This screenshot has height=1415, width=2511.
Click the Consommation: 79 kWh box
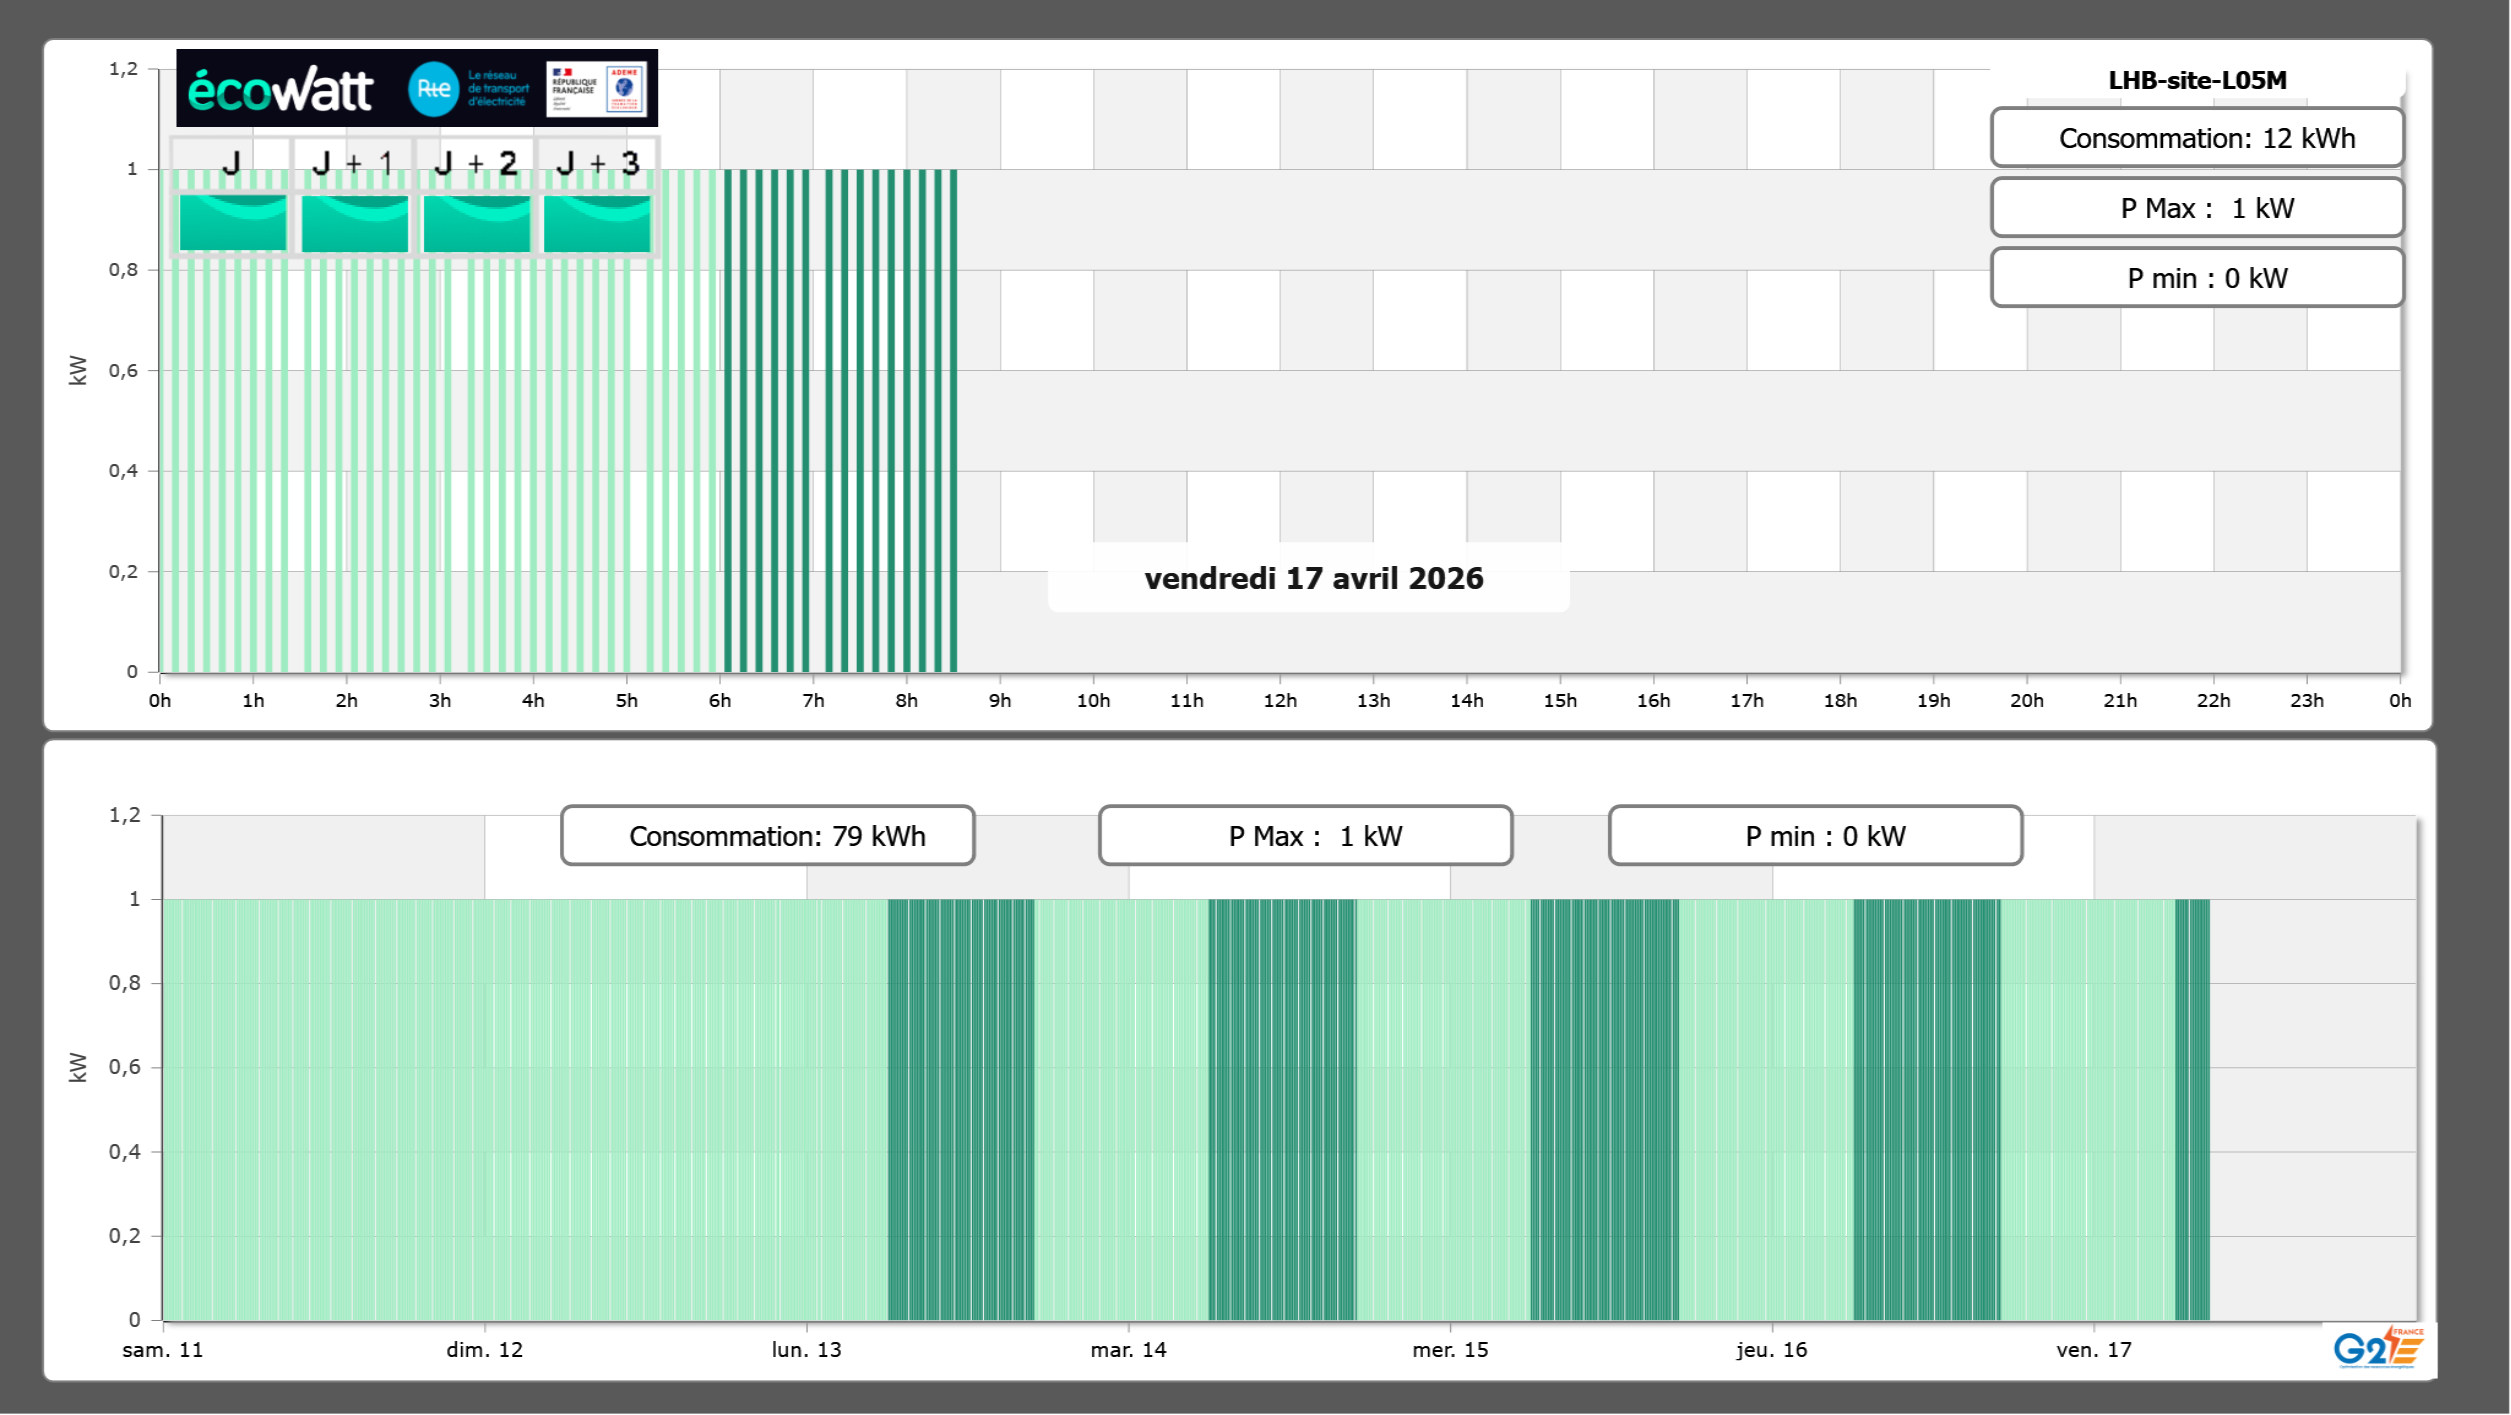pos(767,836)
